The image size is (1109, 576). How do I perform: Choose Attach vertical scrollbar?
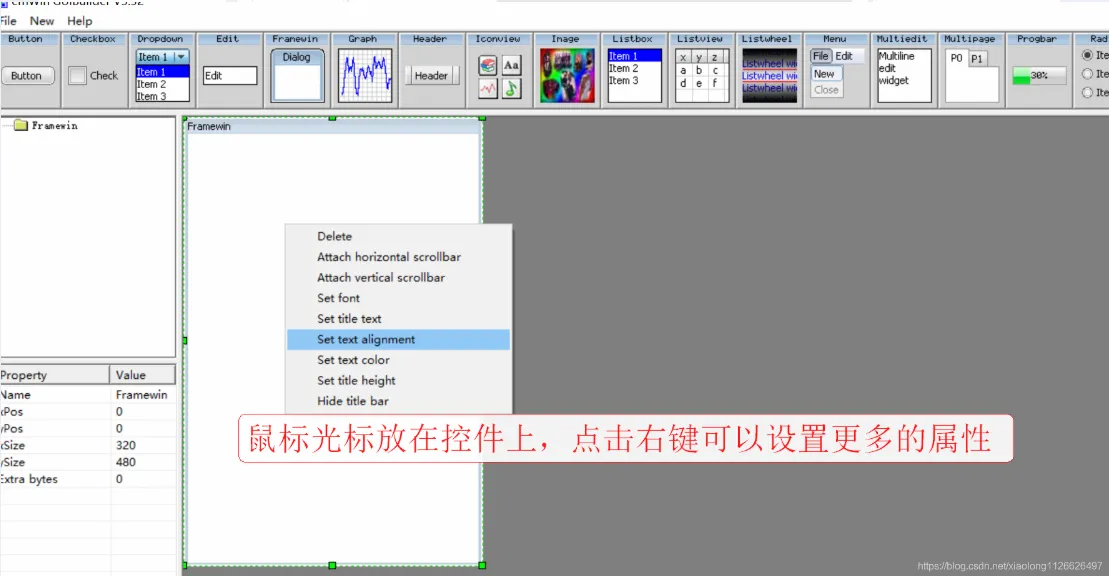[x=398, y=277]
